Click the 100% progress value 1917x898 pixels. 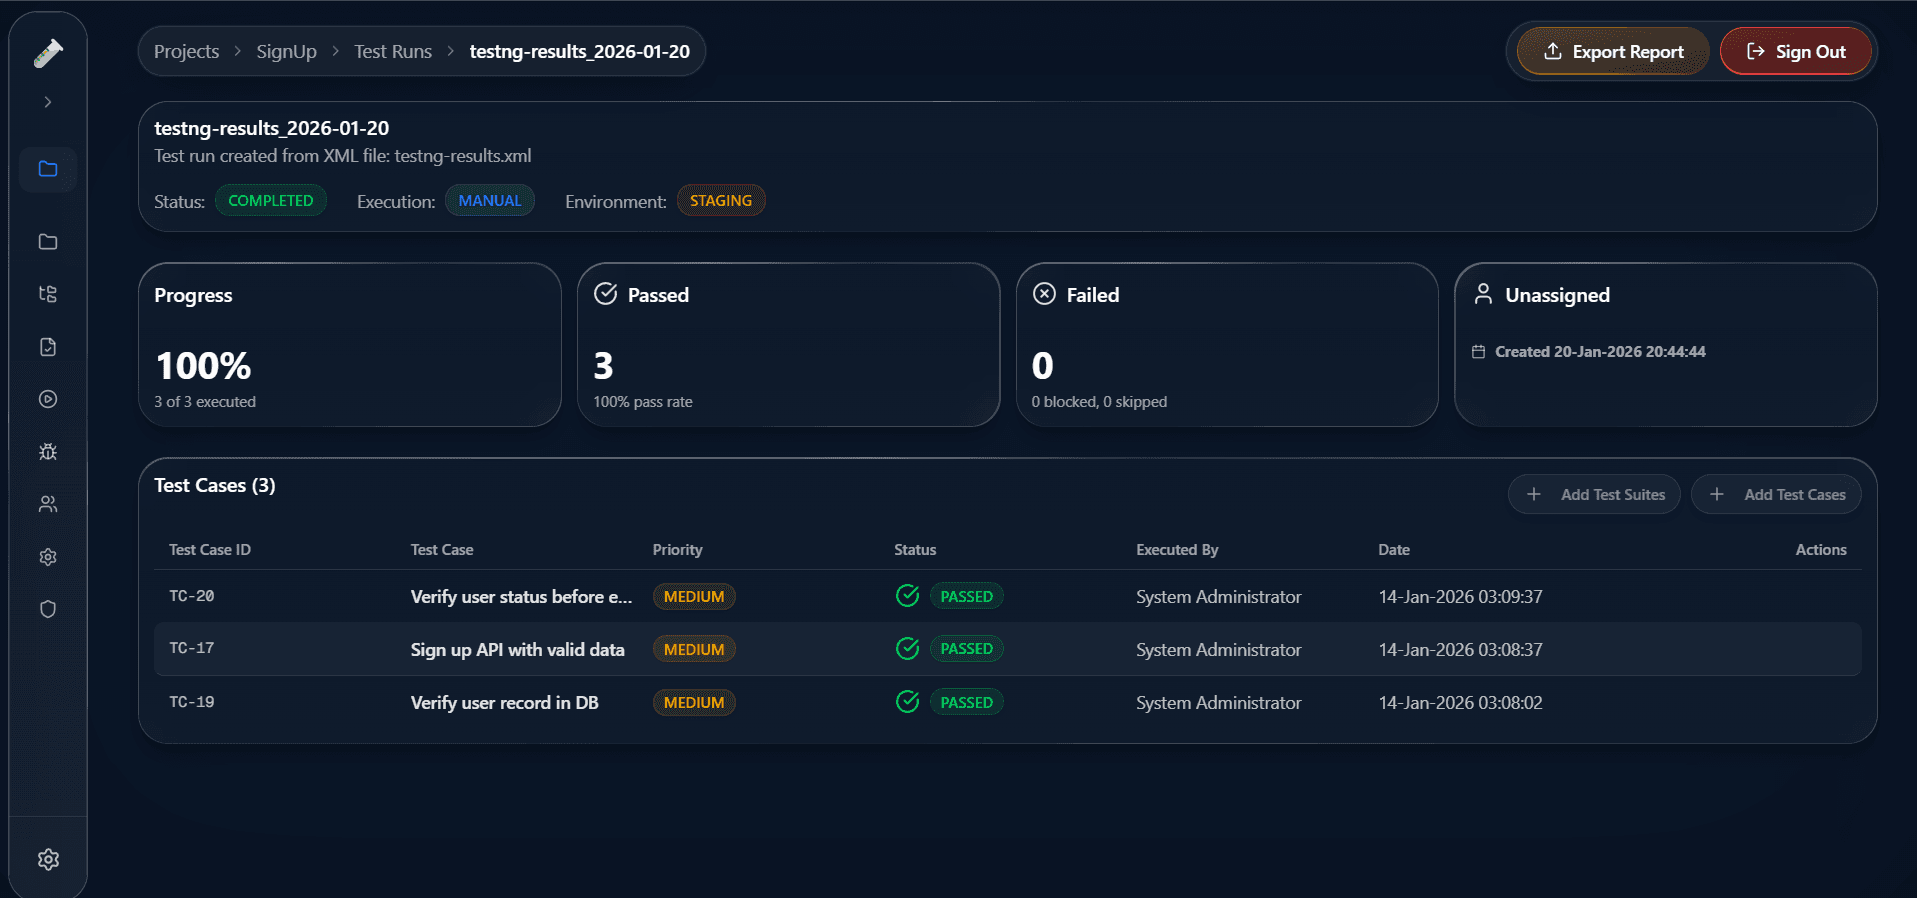click(x=203, y=366)
